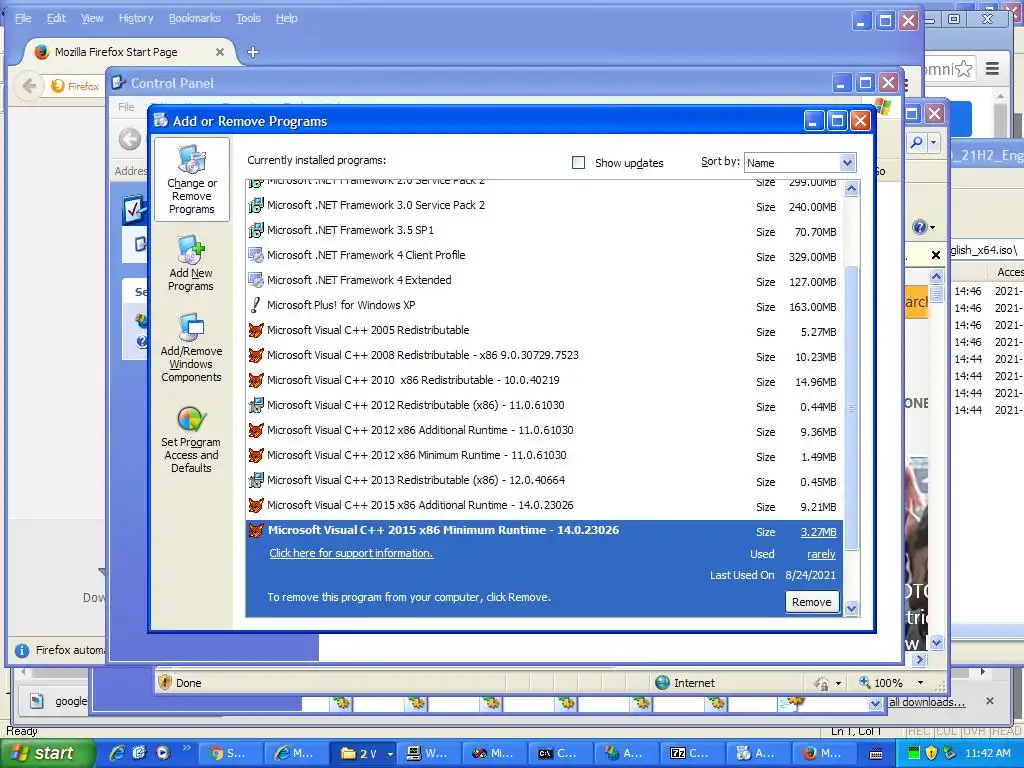Viewport: 1024px width, 768px height.
Task: Open 7-Zip taskbar button
Action: coord(694,753)
